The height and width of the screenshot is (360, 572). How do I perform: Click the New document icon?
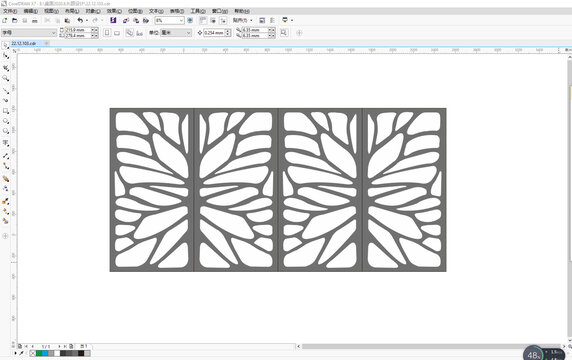5,20
